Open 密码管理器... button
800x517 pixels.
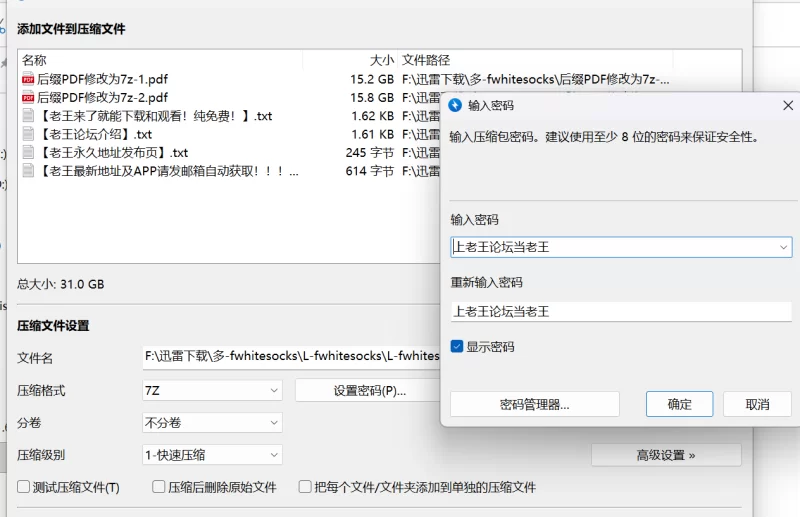click(535, 404)
